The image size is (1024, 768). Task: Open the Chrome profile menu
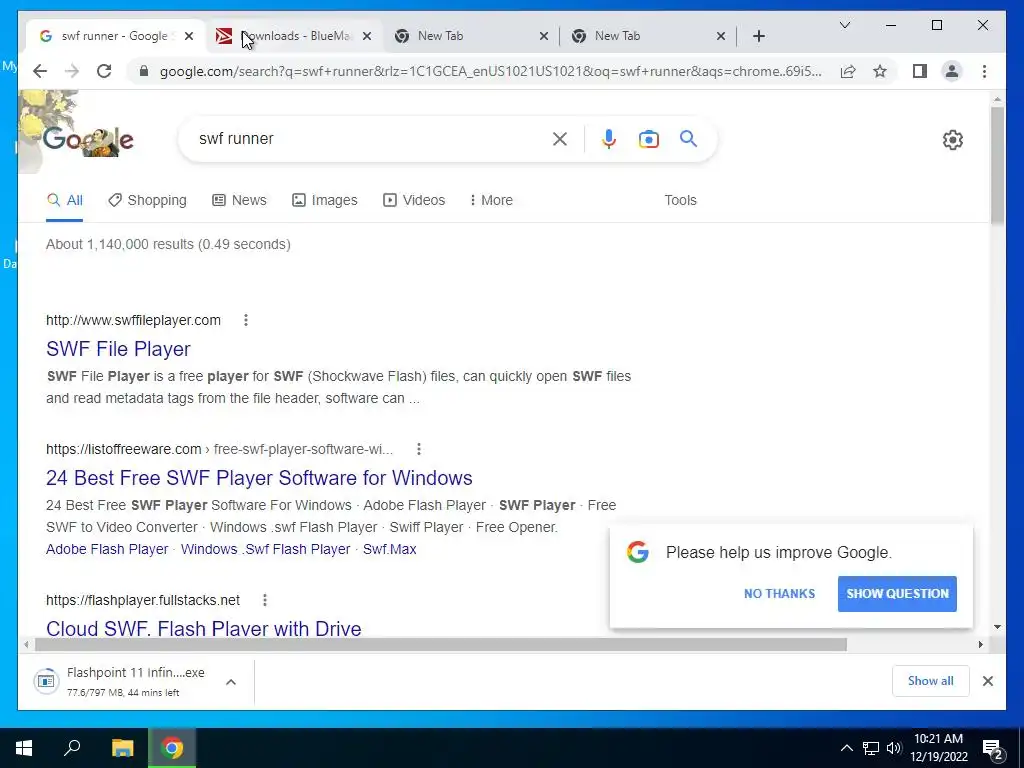(952, 71)
